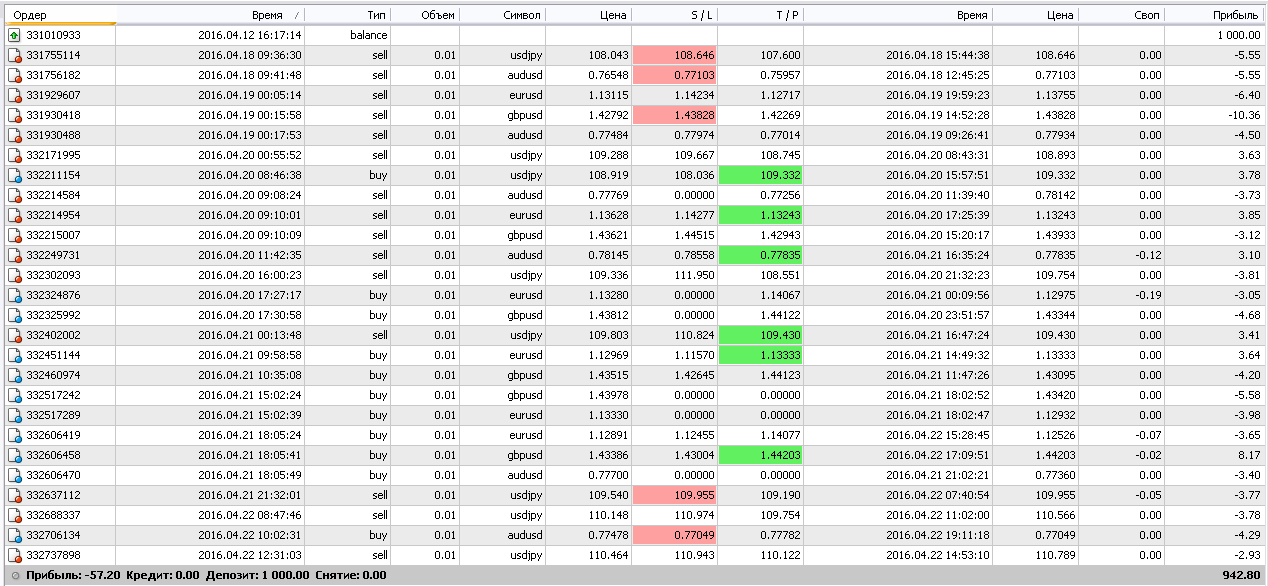Click the red stop-loss cell 109.955
Screen dimensions: 1268x586
pos(674,495)
